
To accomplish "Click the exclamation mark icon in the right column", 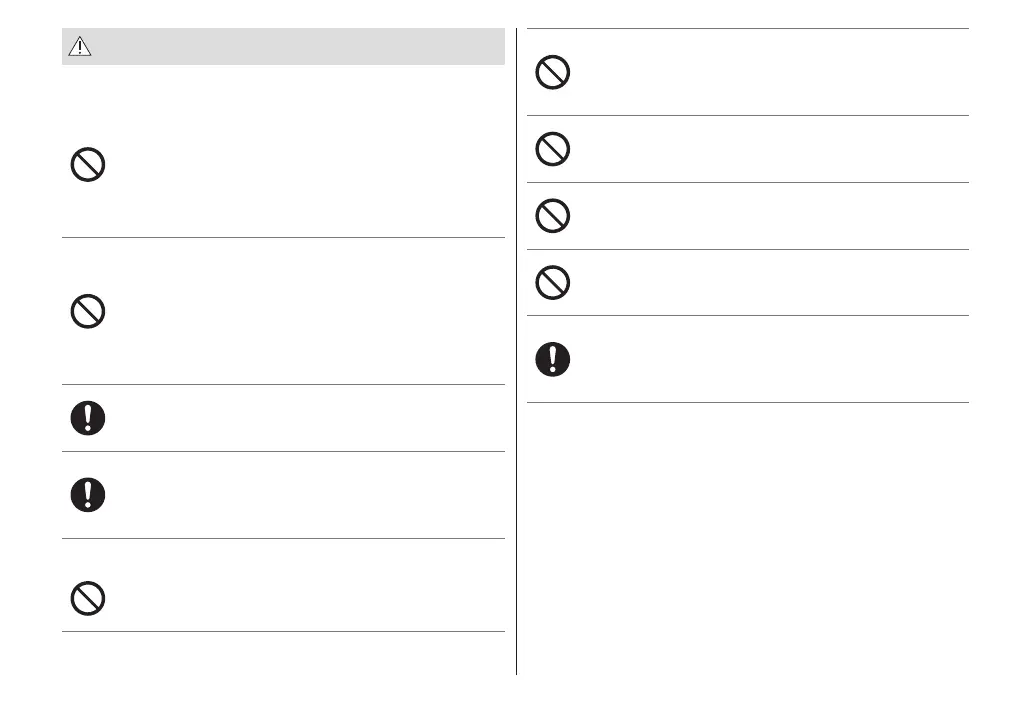I will pyautogui.click(x=552, y=359).
